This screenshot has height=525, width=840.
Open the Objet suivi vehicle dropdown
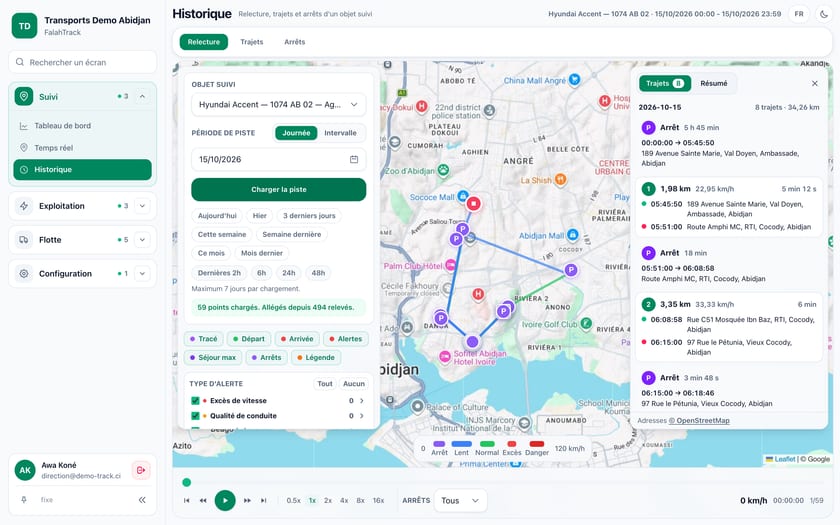click(x=279, y=104)
